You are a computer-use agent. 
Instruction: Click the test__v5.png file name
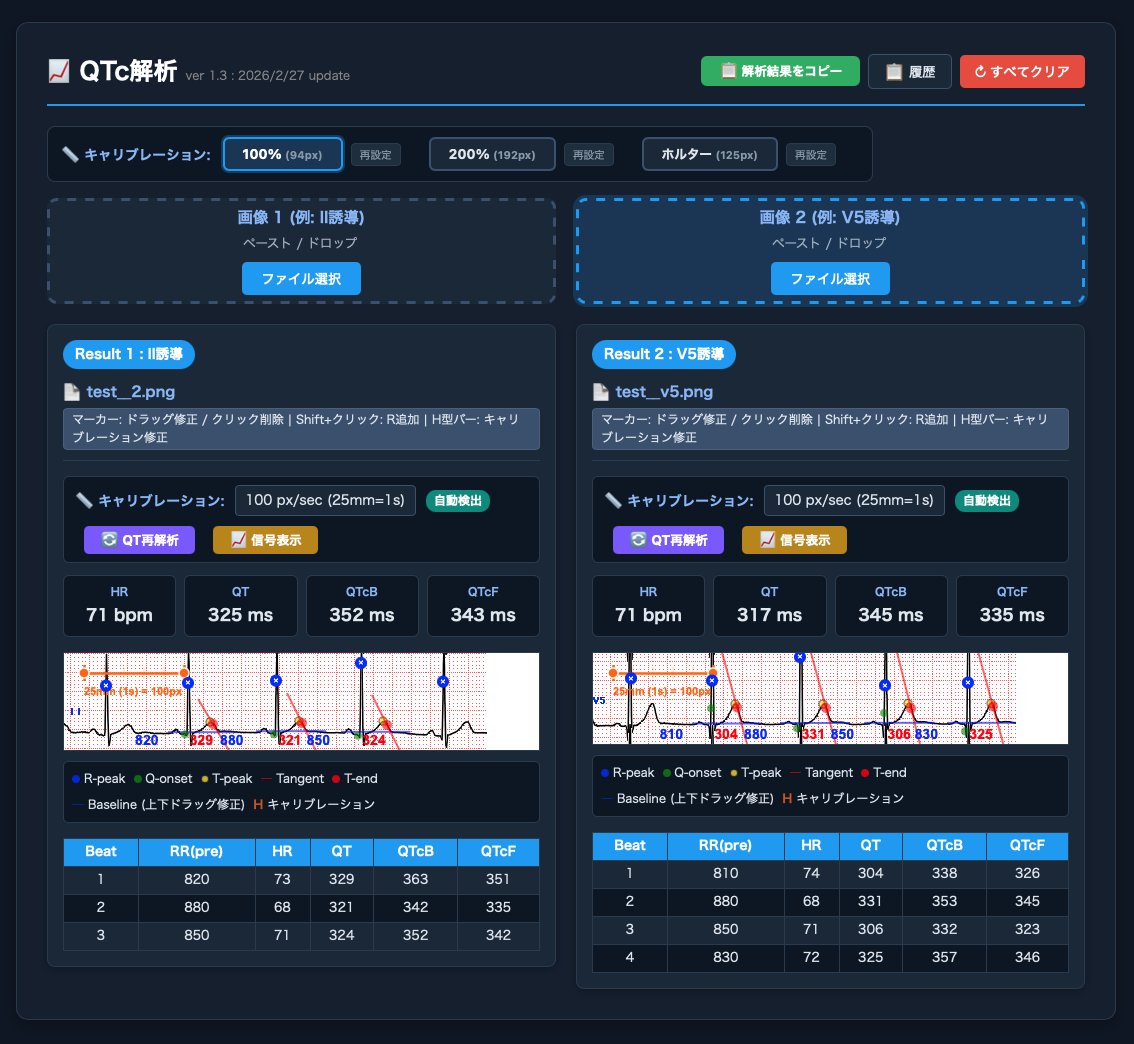point(664,392)
